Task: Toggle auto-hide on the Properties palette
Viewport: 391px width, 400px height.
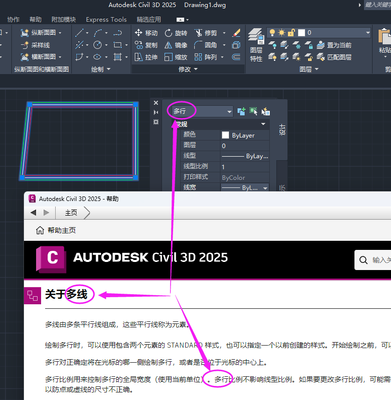Action: 156,113
